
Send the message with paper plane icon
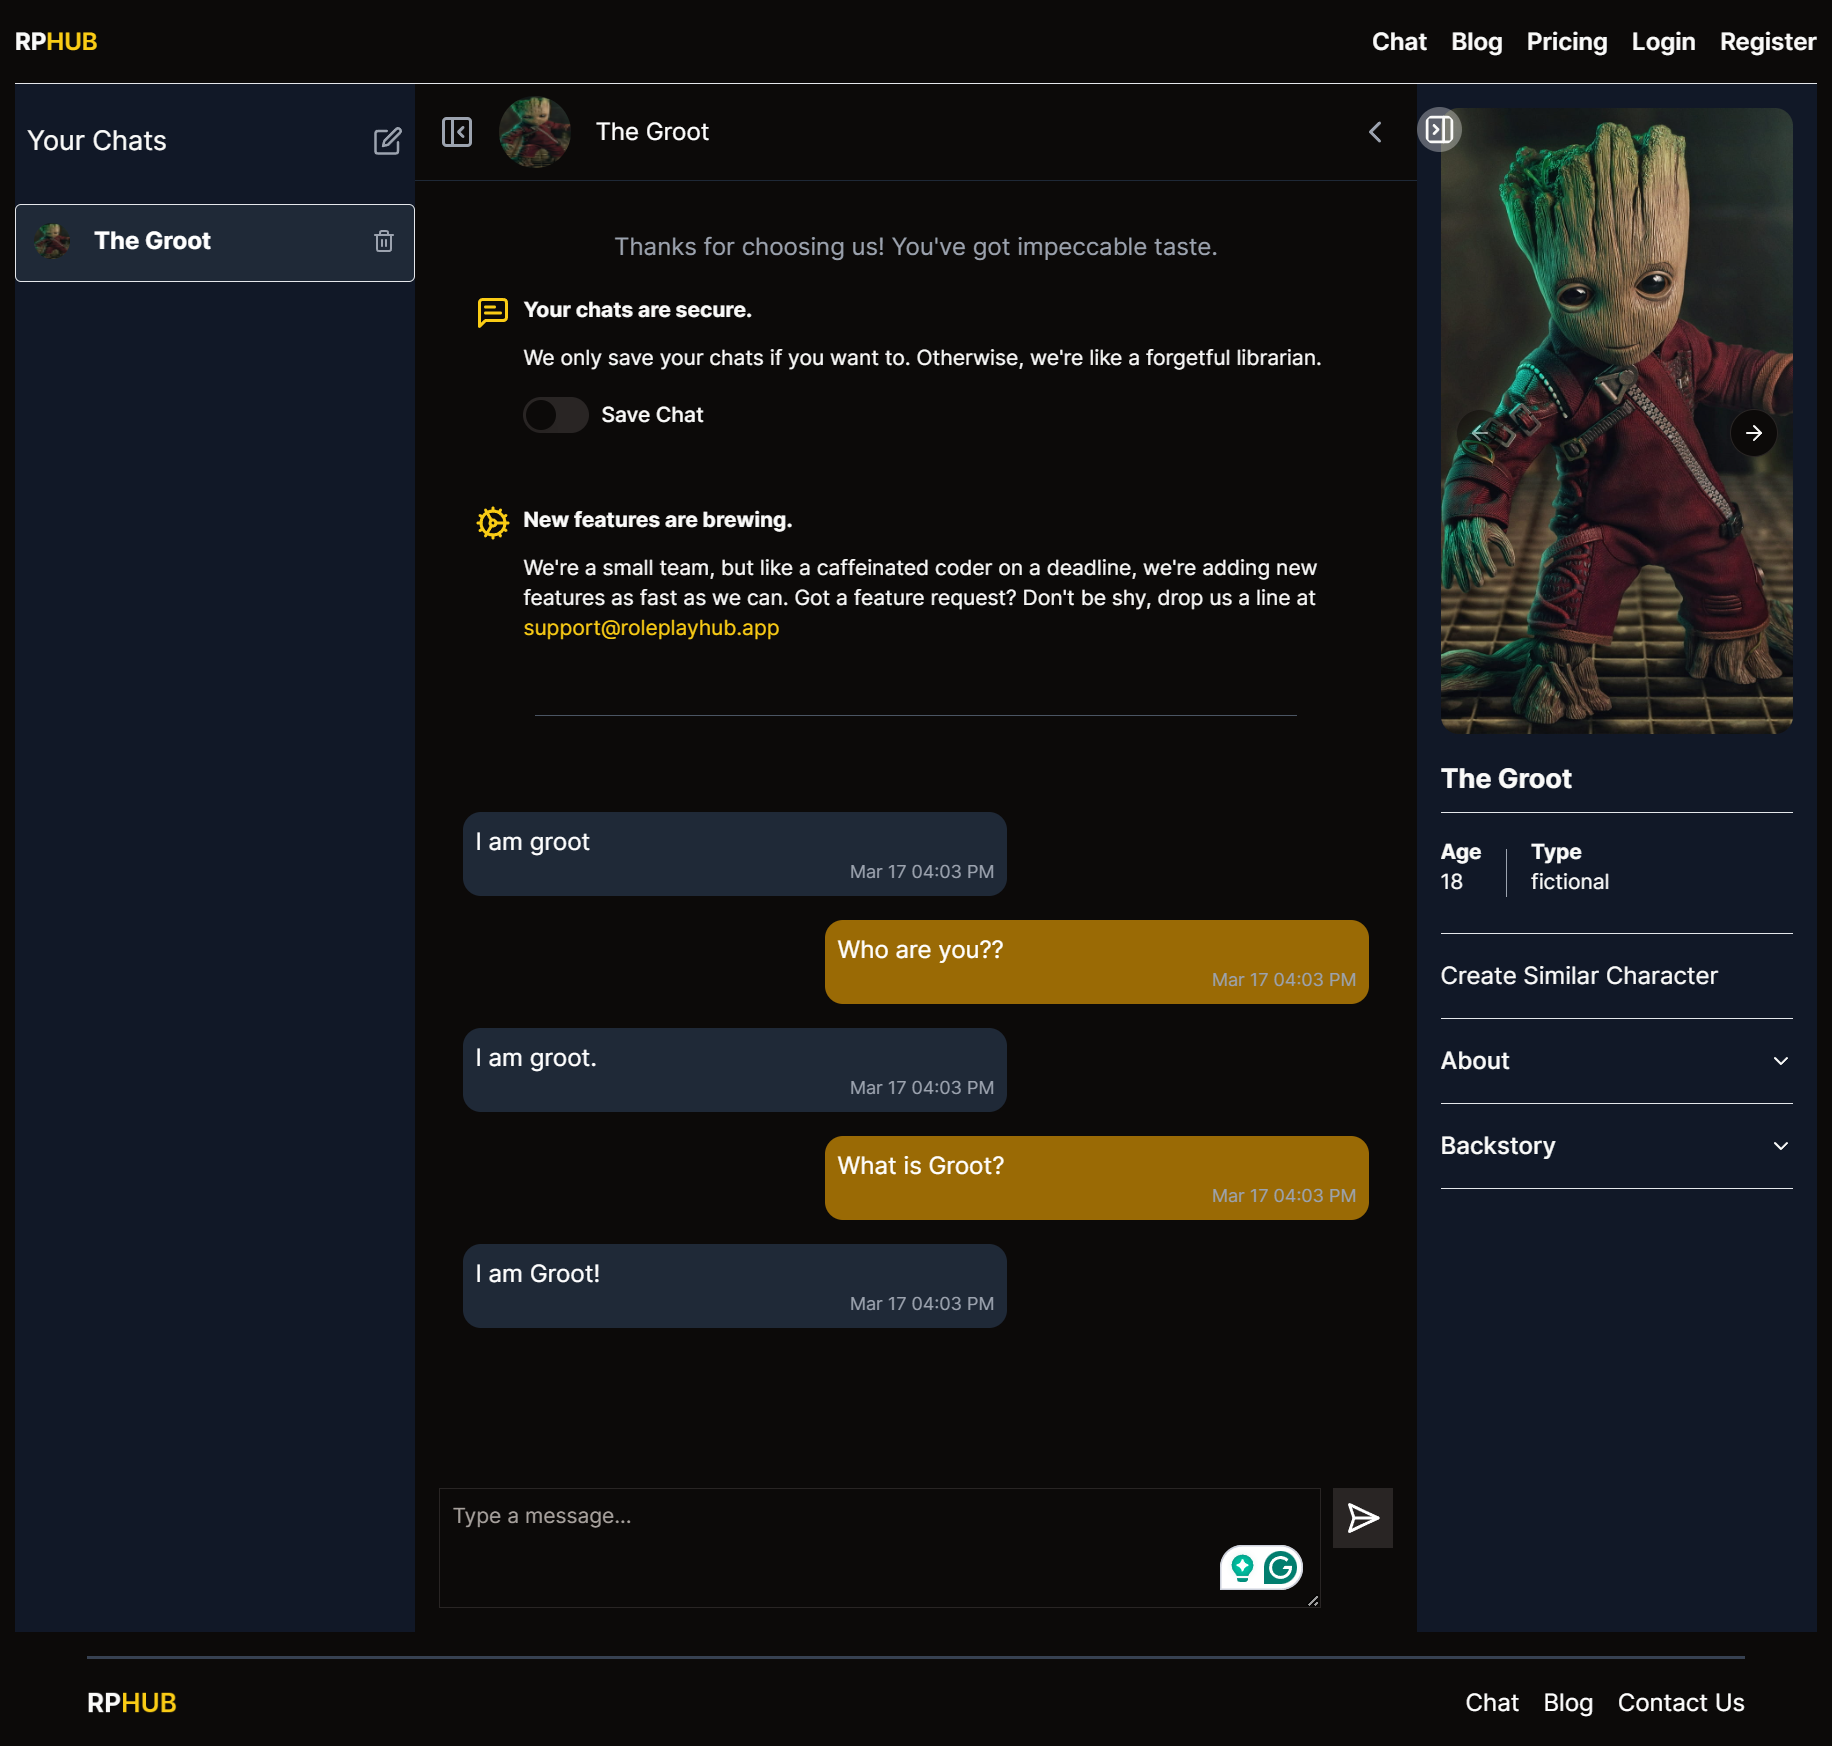pyautogui.click(x=1362, y=1518)
